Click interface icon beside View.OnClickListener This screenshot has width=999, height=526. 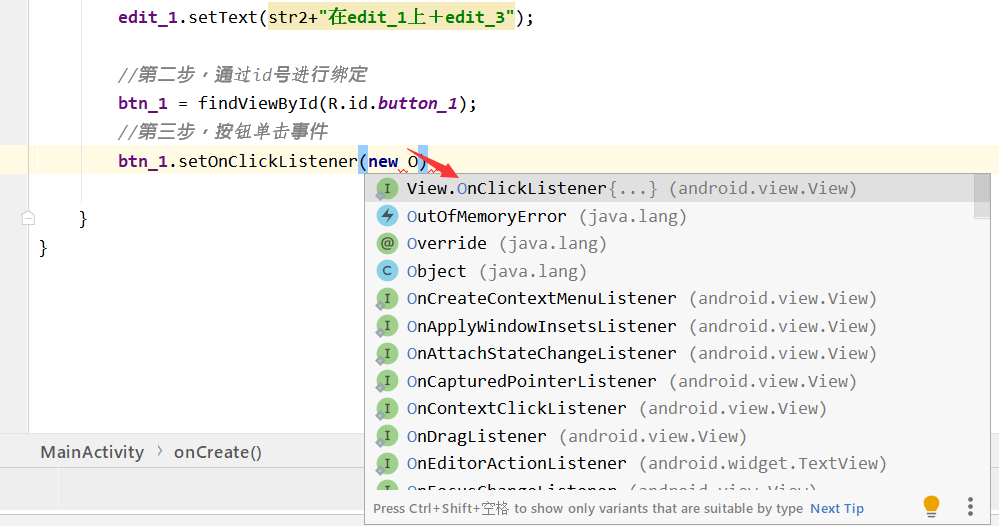pyautogui.click(x=387, y=188)
